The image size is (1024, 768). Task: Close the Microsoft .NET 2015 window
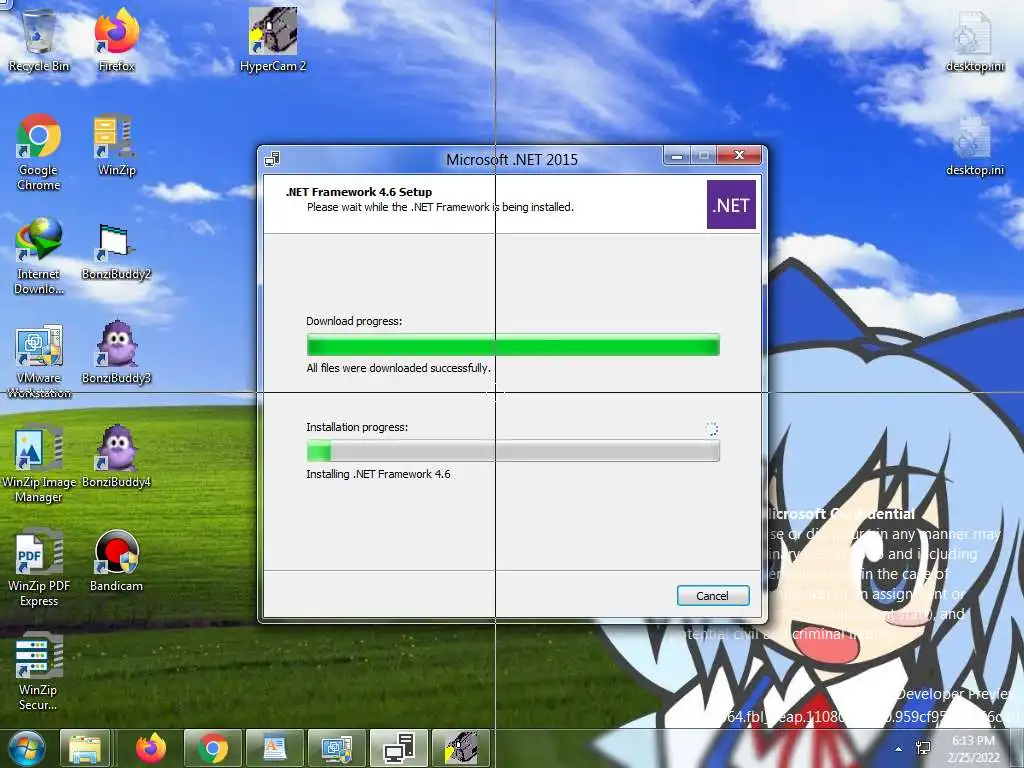tap(739, 155)
